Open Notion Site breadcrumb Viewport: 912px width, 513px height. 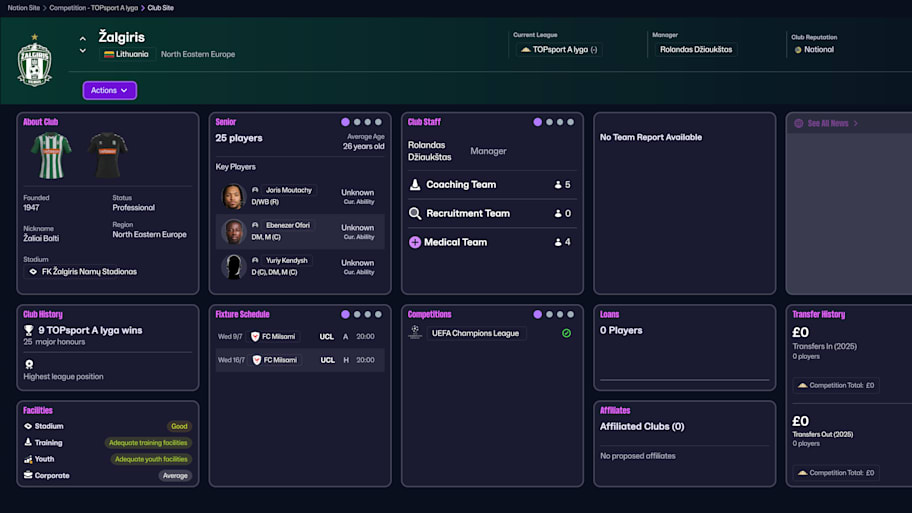tap(24, 8)
